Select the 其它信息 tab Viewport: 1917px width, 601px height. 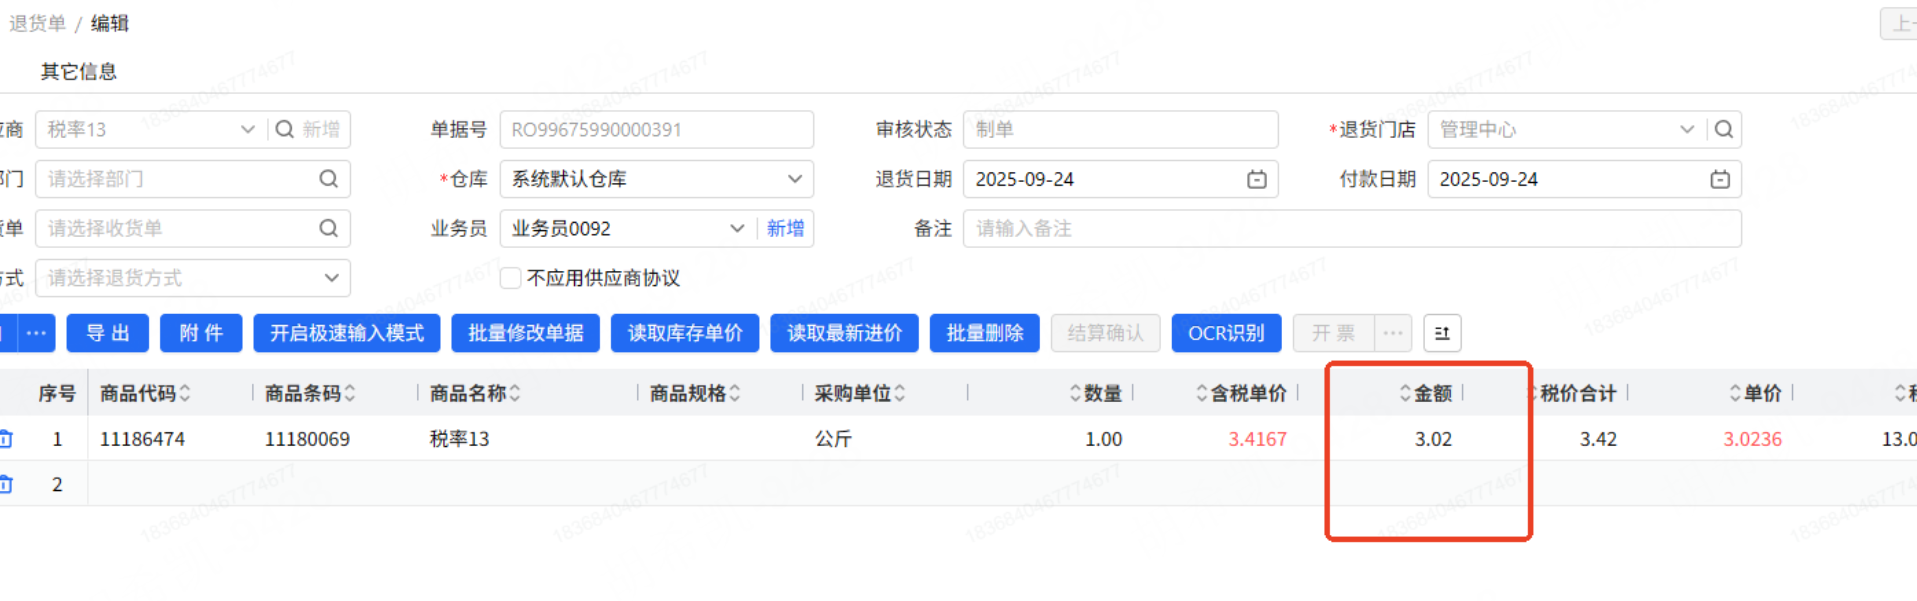coord(78,71)
